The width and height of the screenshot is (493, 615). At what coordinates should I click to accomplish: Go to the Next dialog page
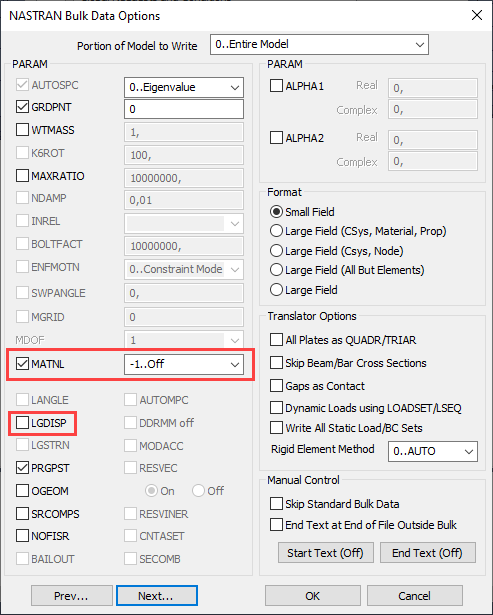click(x=156, y=595)
